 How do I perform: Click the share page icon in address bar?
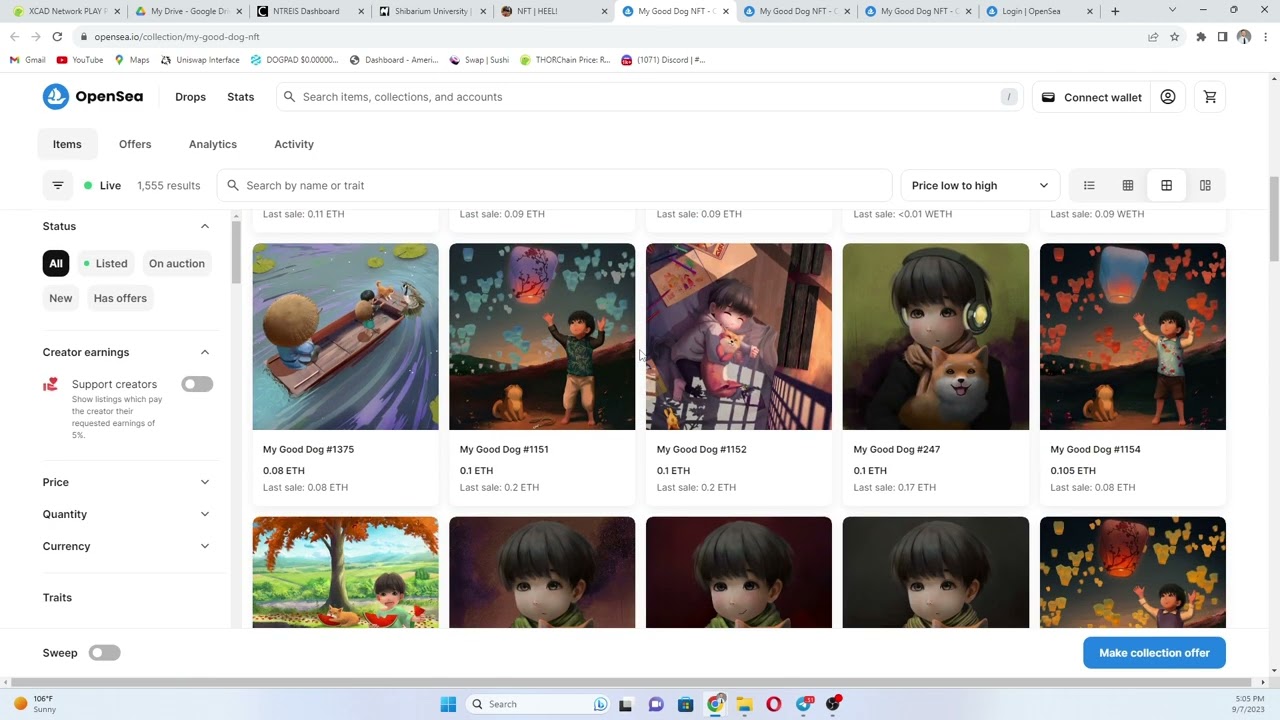point(1153,36)
